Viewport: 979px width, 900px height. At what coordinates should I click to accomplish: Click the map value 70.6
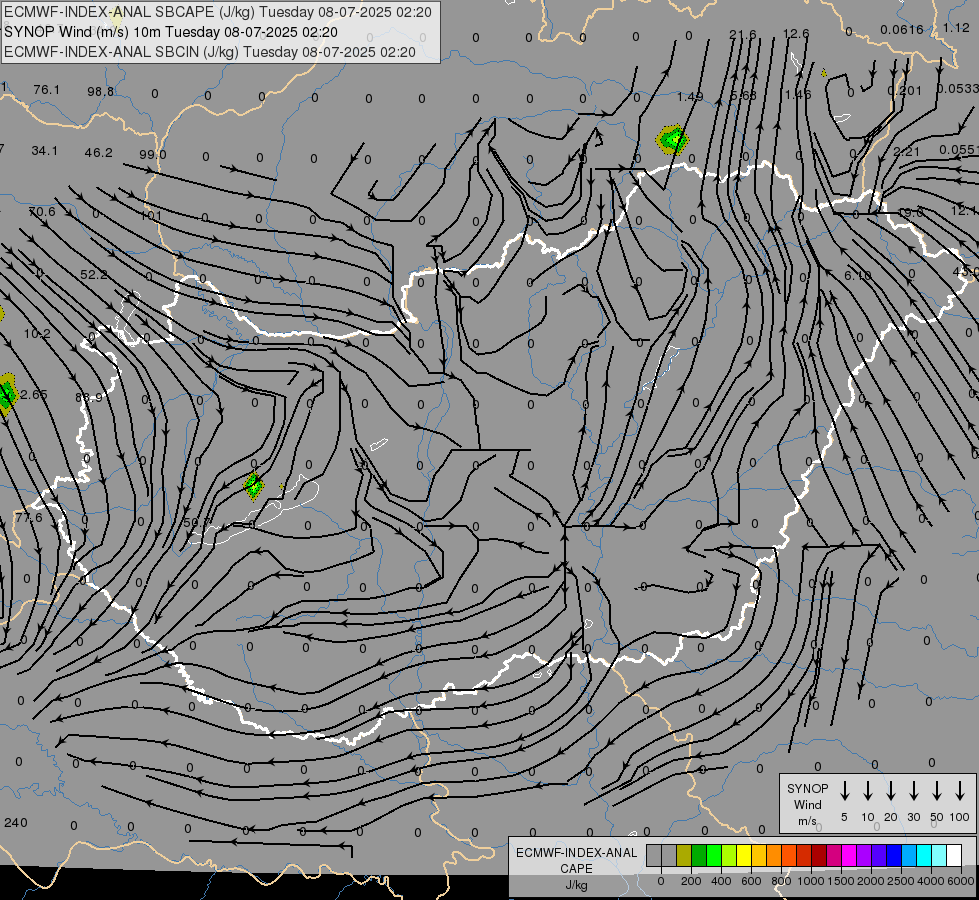click(42, 212)
